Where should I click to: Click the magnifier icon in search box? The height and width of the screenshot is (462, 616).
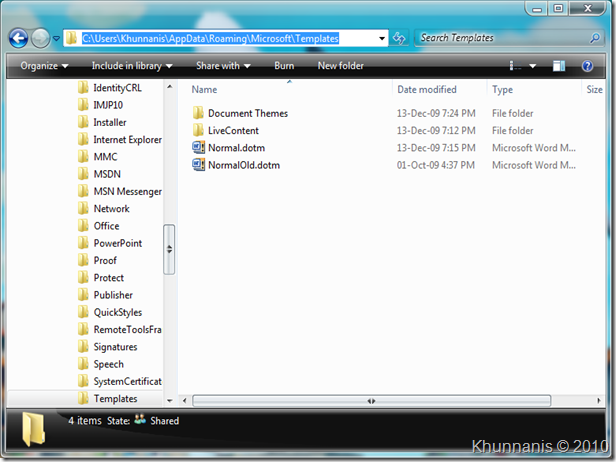tap(595, 38)
